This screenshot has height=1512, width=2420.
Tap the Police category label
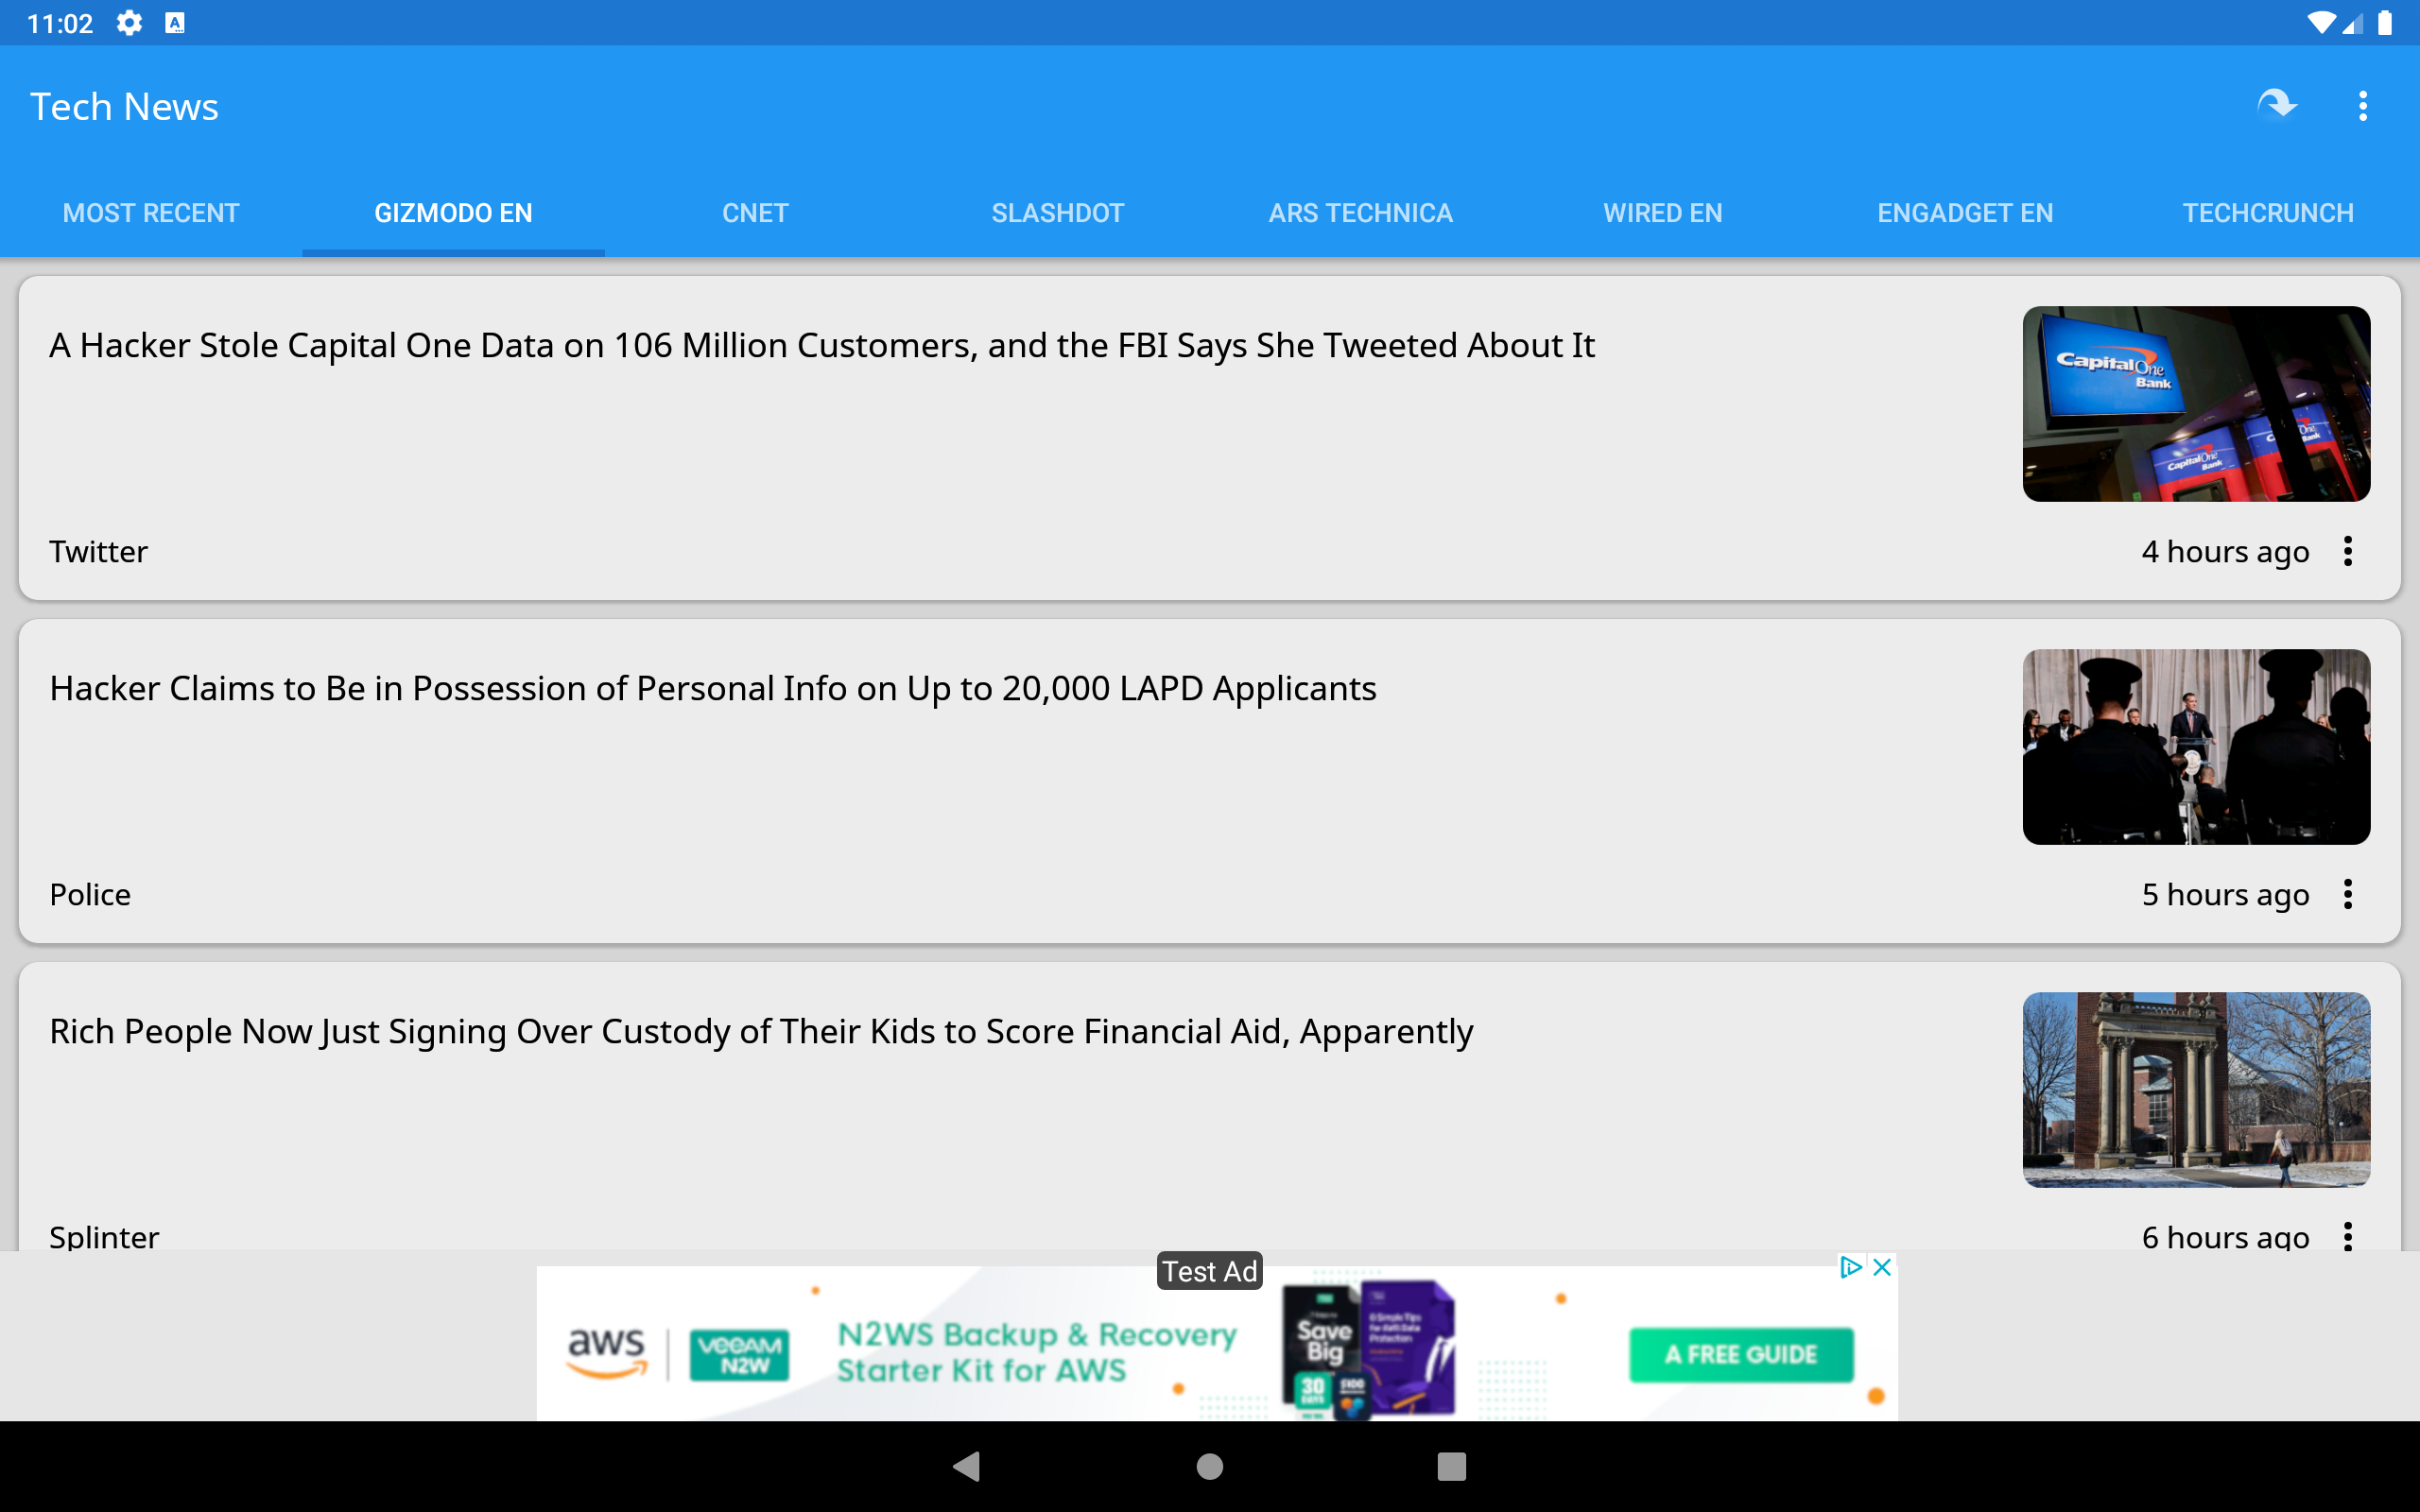90,894
